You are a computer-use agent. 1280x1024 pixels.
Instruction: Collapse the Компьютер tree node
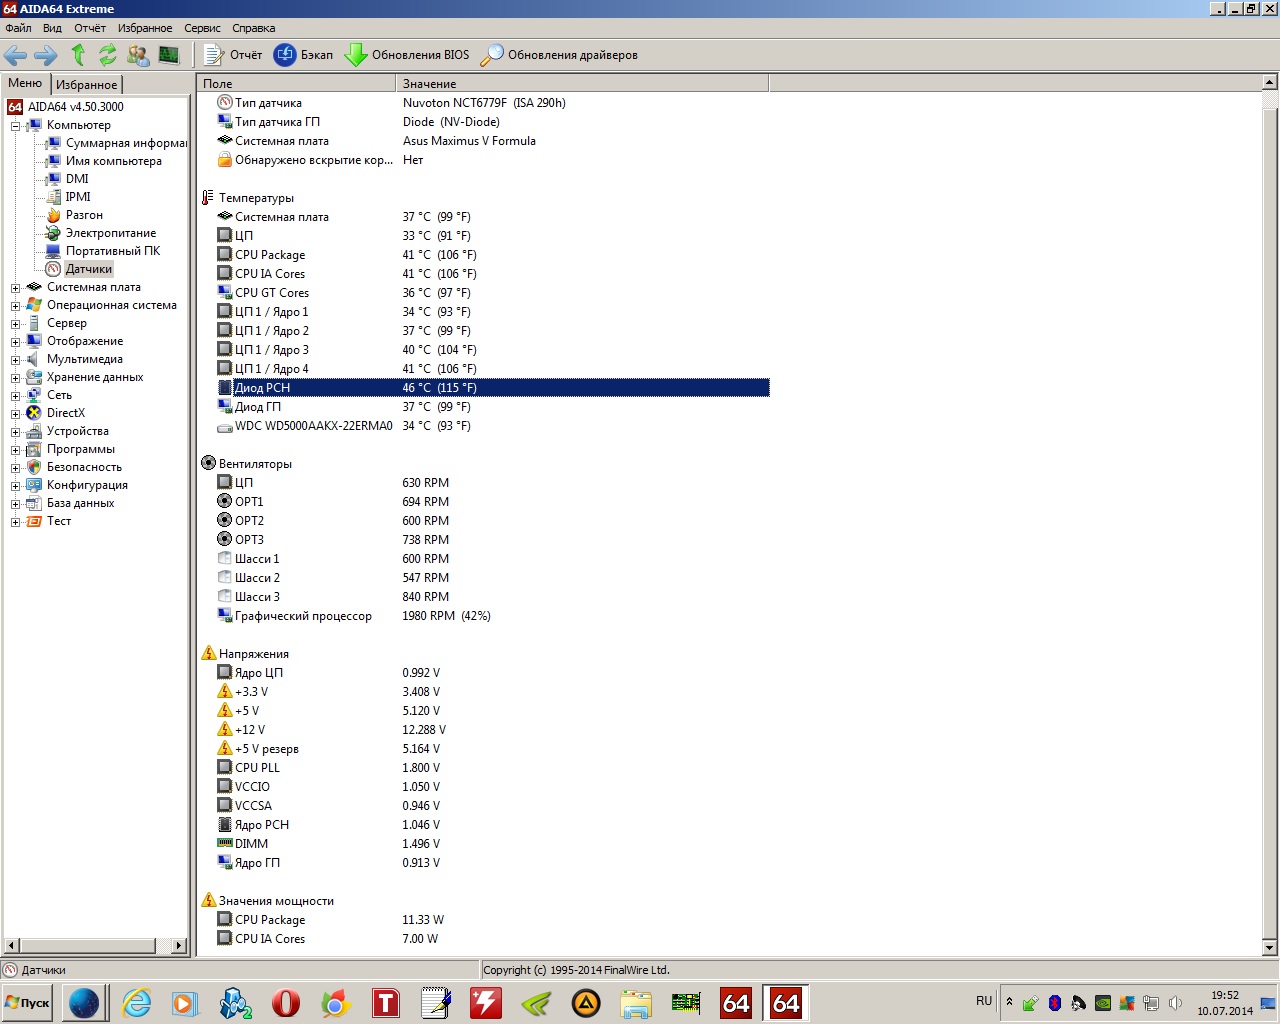pos(15,126)
